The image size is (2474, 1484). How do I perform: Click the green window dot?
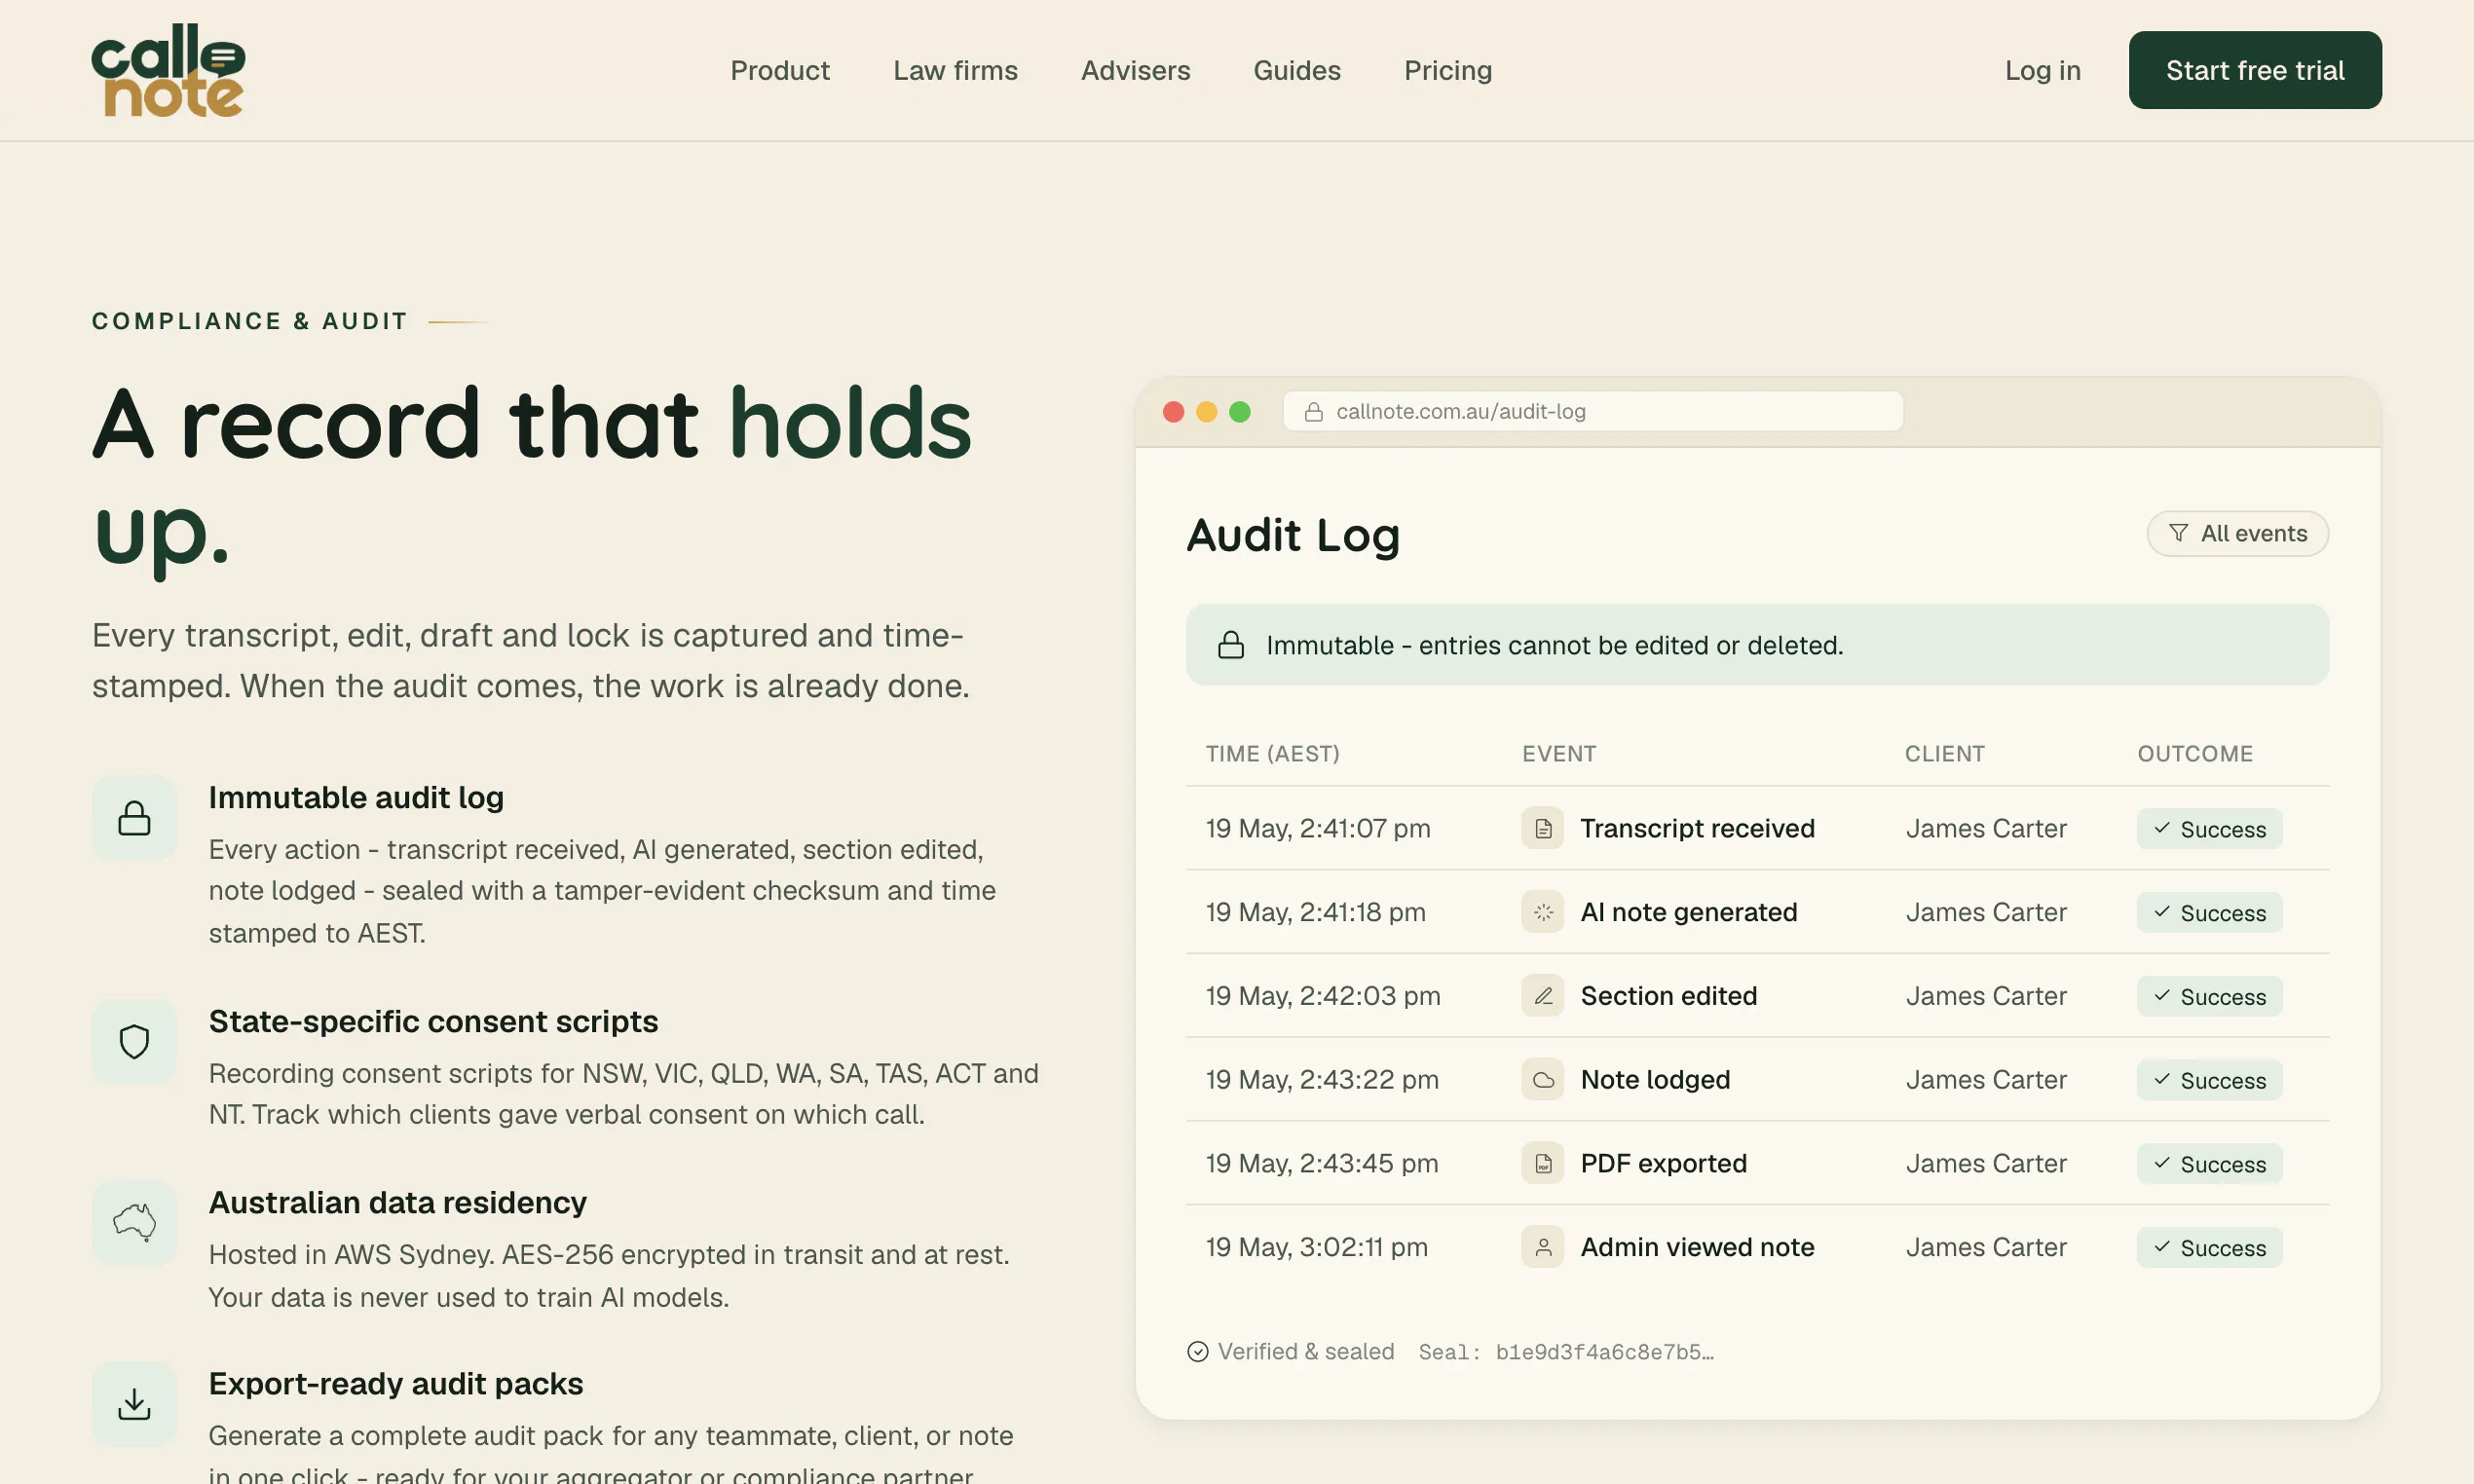pos(1240,412)
